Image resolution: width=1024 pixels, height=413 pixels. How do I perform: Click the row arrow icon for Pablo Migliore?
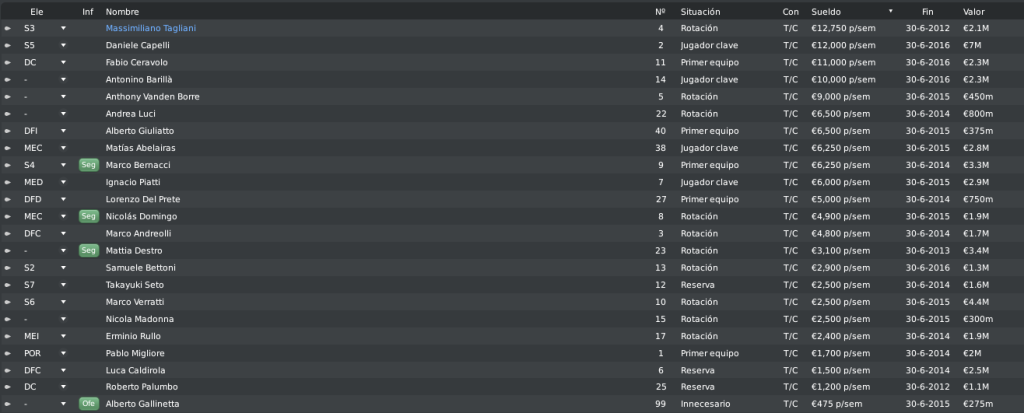click(x=7, y=353)
